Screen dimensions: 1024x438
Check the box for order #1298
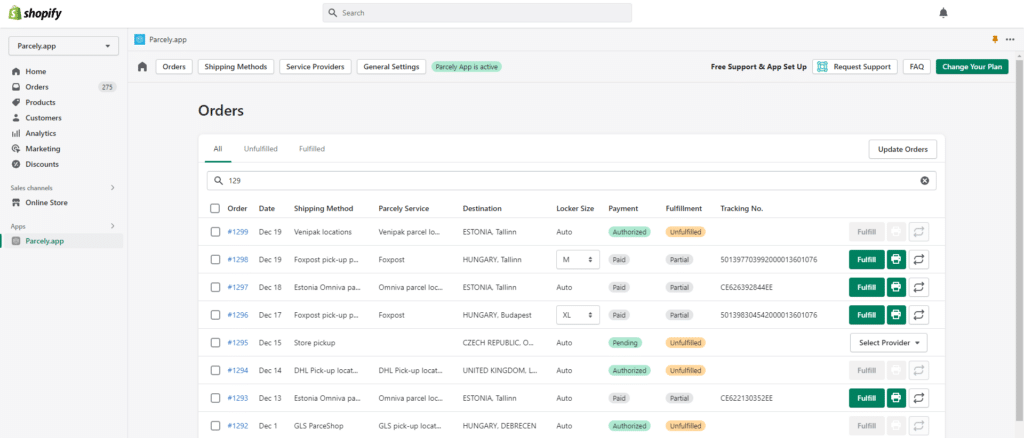tap(215, 260)
